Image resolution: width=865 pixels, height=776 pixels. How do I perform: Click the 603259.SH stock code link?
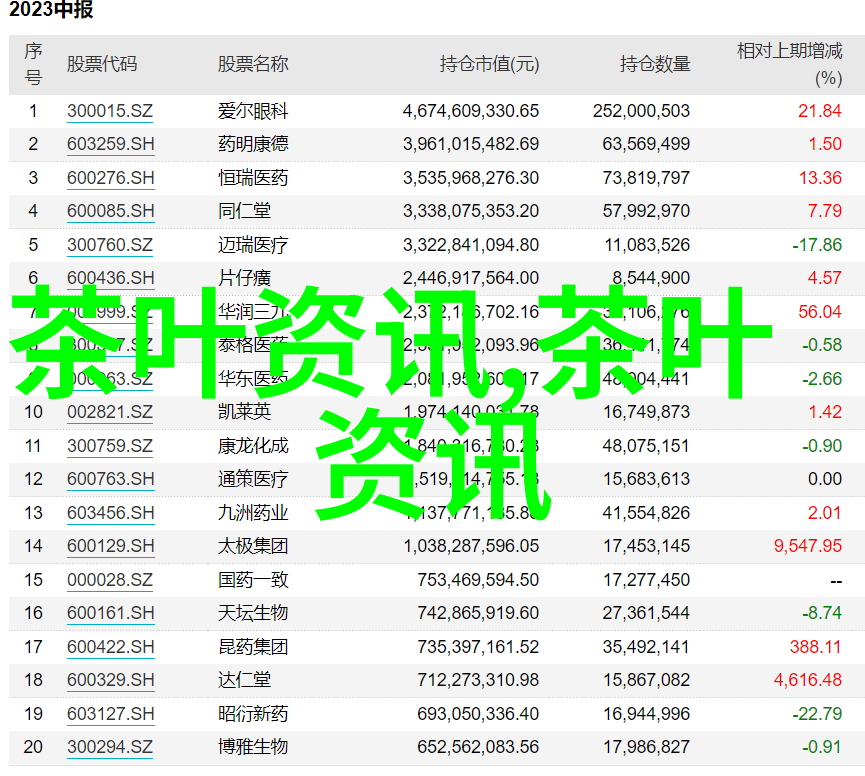(111, 144)
